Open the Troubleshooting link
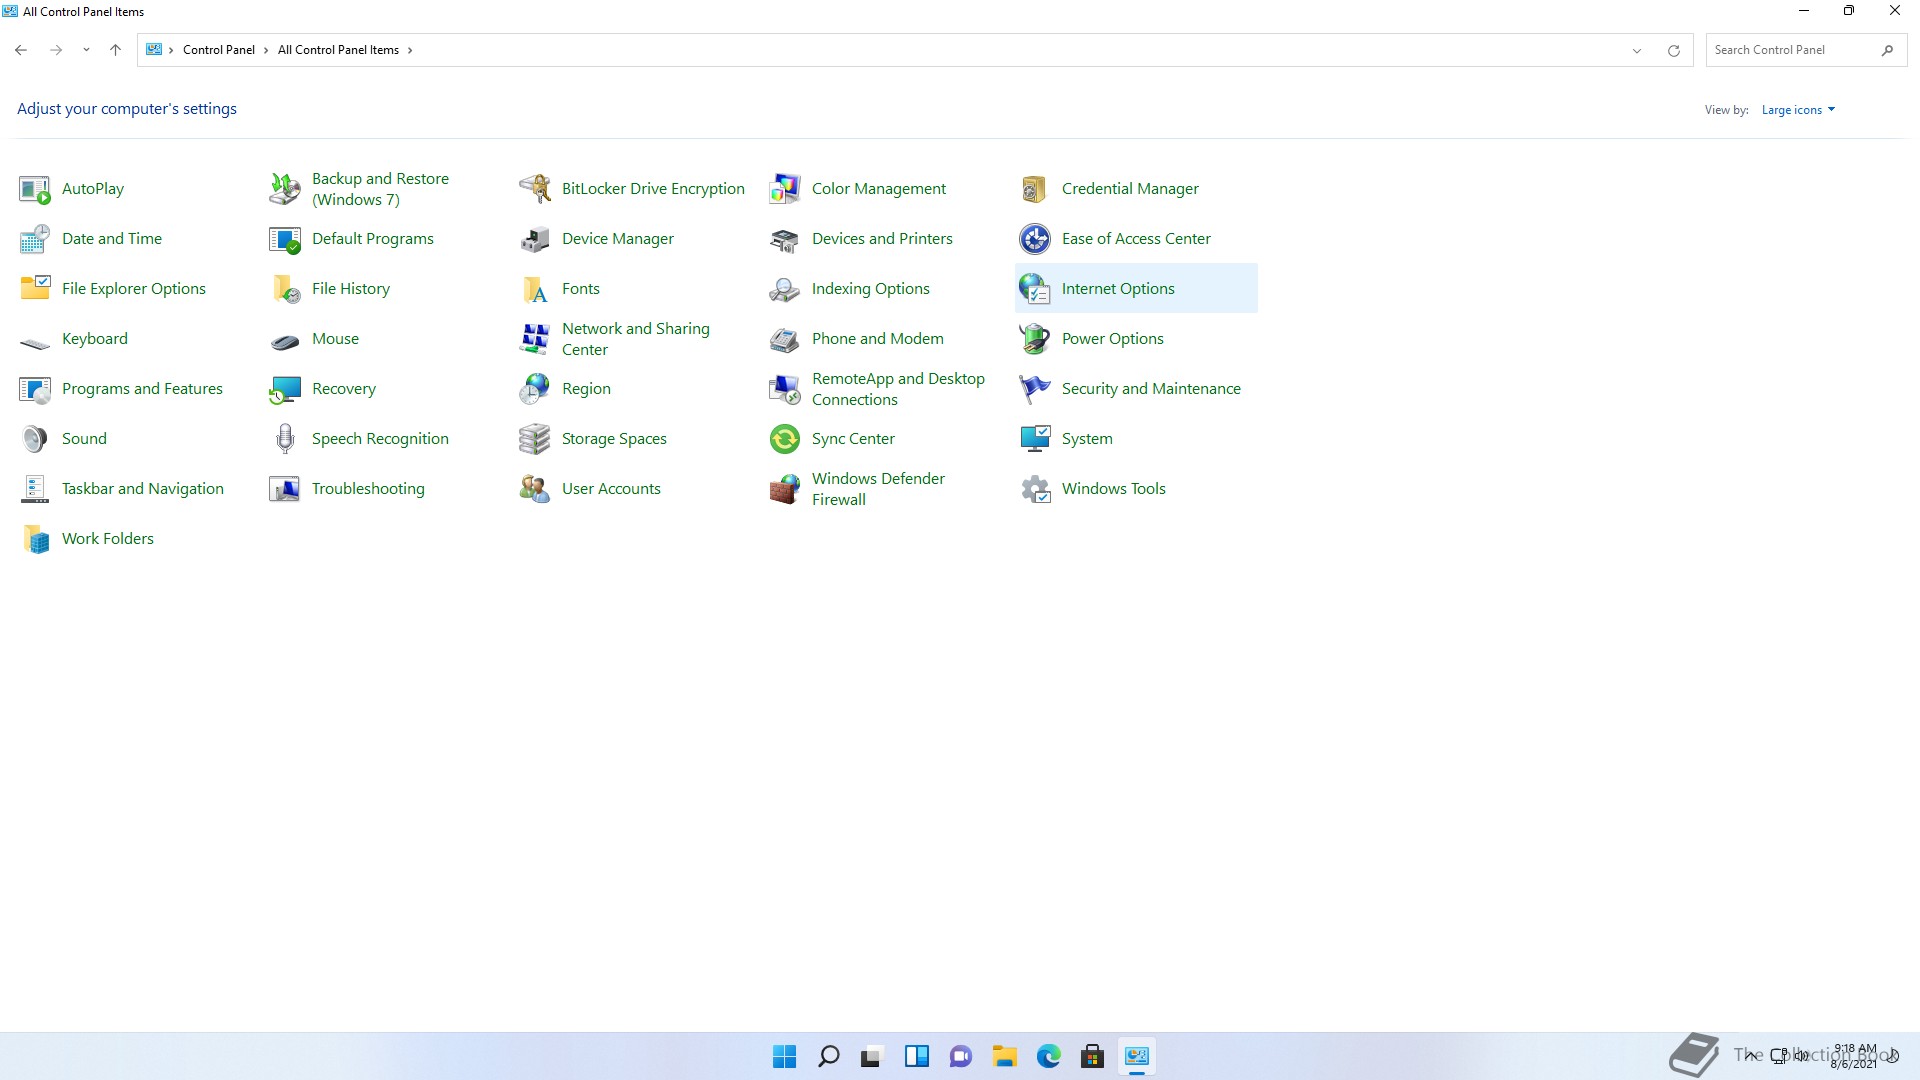Screen dimensions: 1920x1080 (368, 489)
